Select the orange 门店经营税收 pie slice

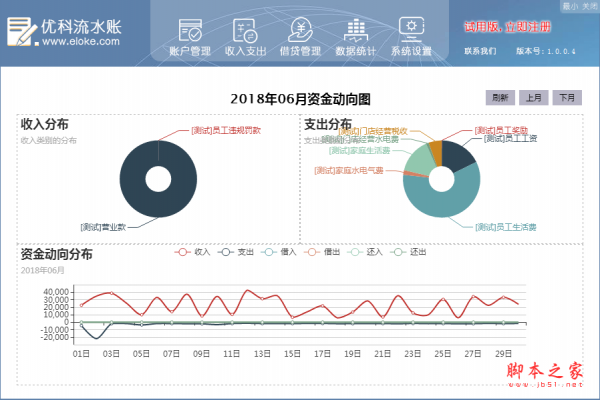(x=436, y=152)
